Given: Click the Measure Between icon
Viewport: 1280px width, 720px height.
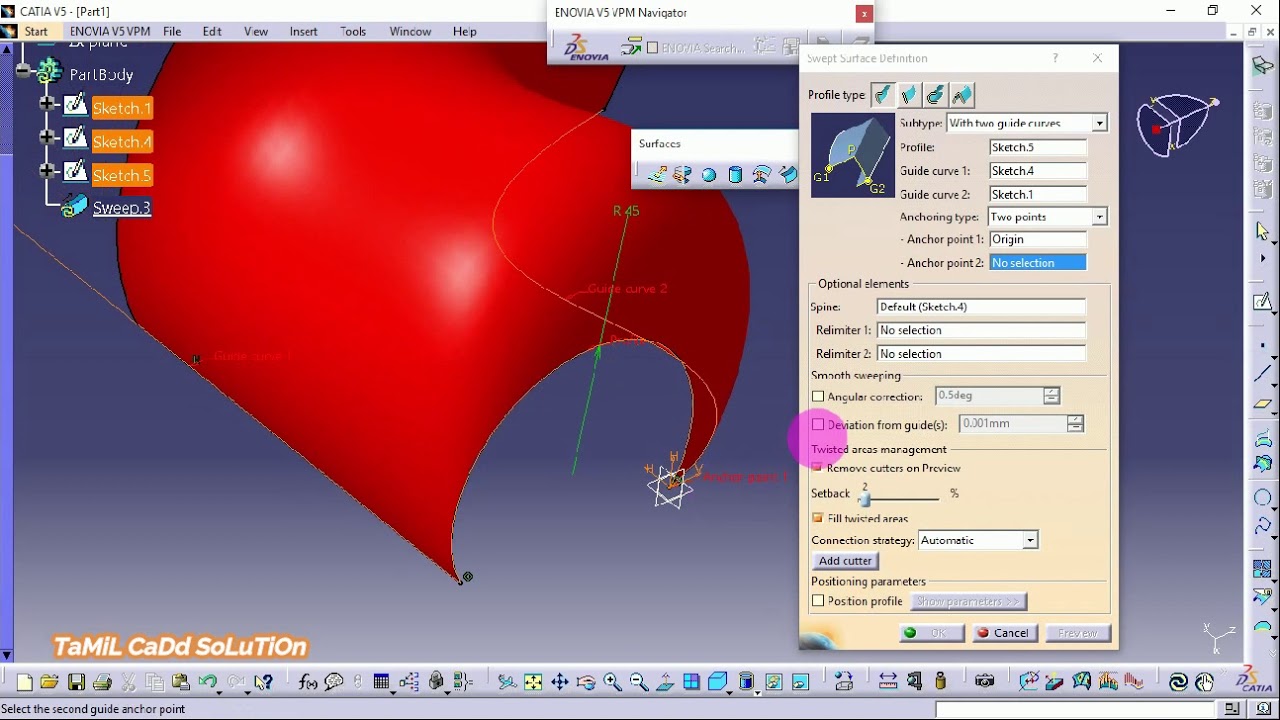Looking at the screenshot, I should (888, 682).
